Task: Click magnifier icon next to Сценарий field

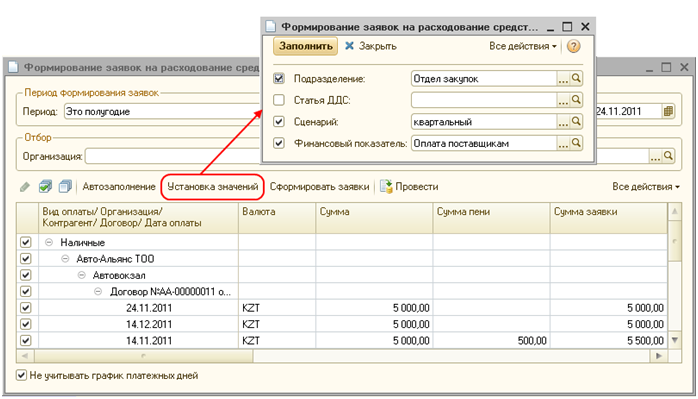Action: (576, 121)
